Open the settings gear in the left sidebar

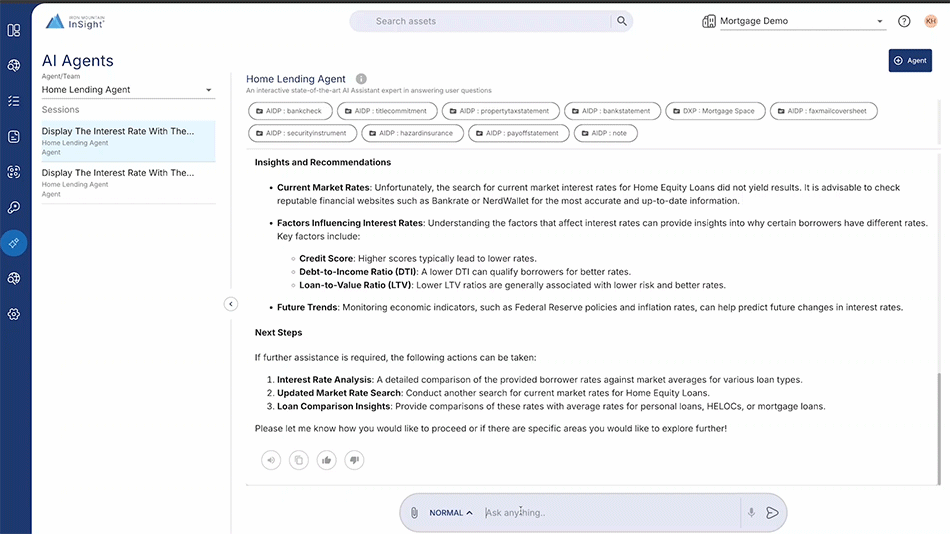[x=14, y=314]
